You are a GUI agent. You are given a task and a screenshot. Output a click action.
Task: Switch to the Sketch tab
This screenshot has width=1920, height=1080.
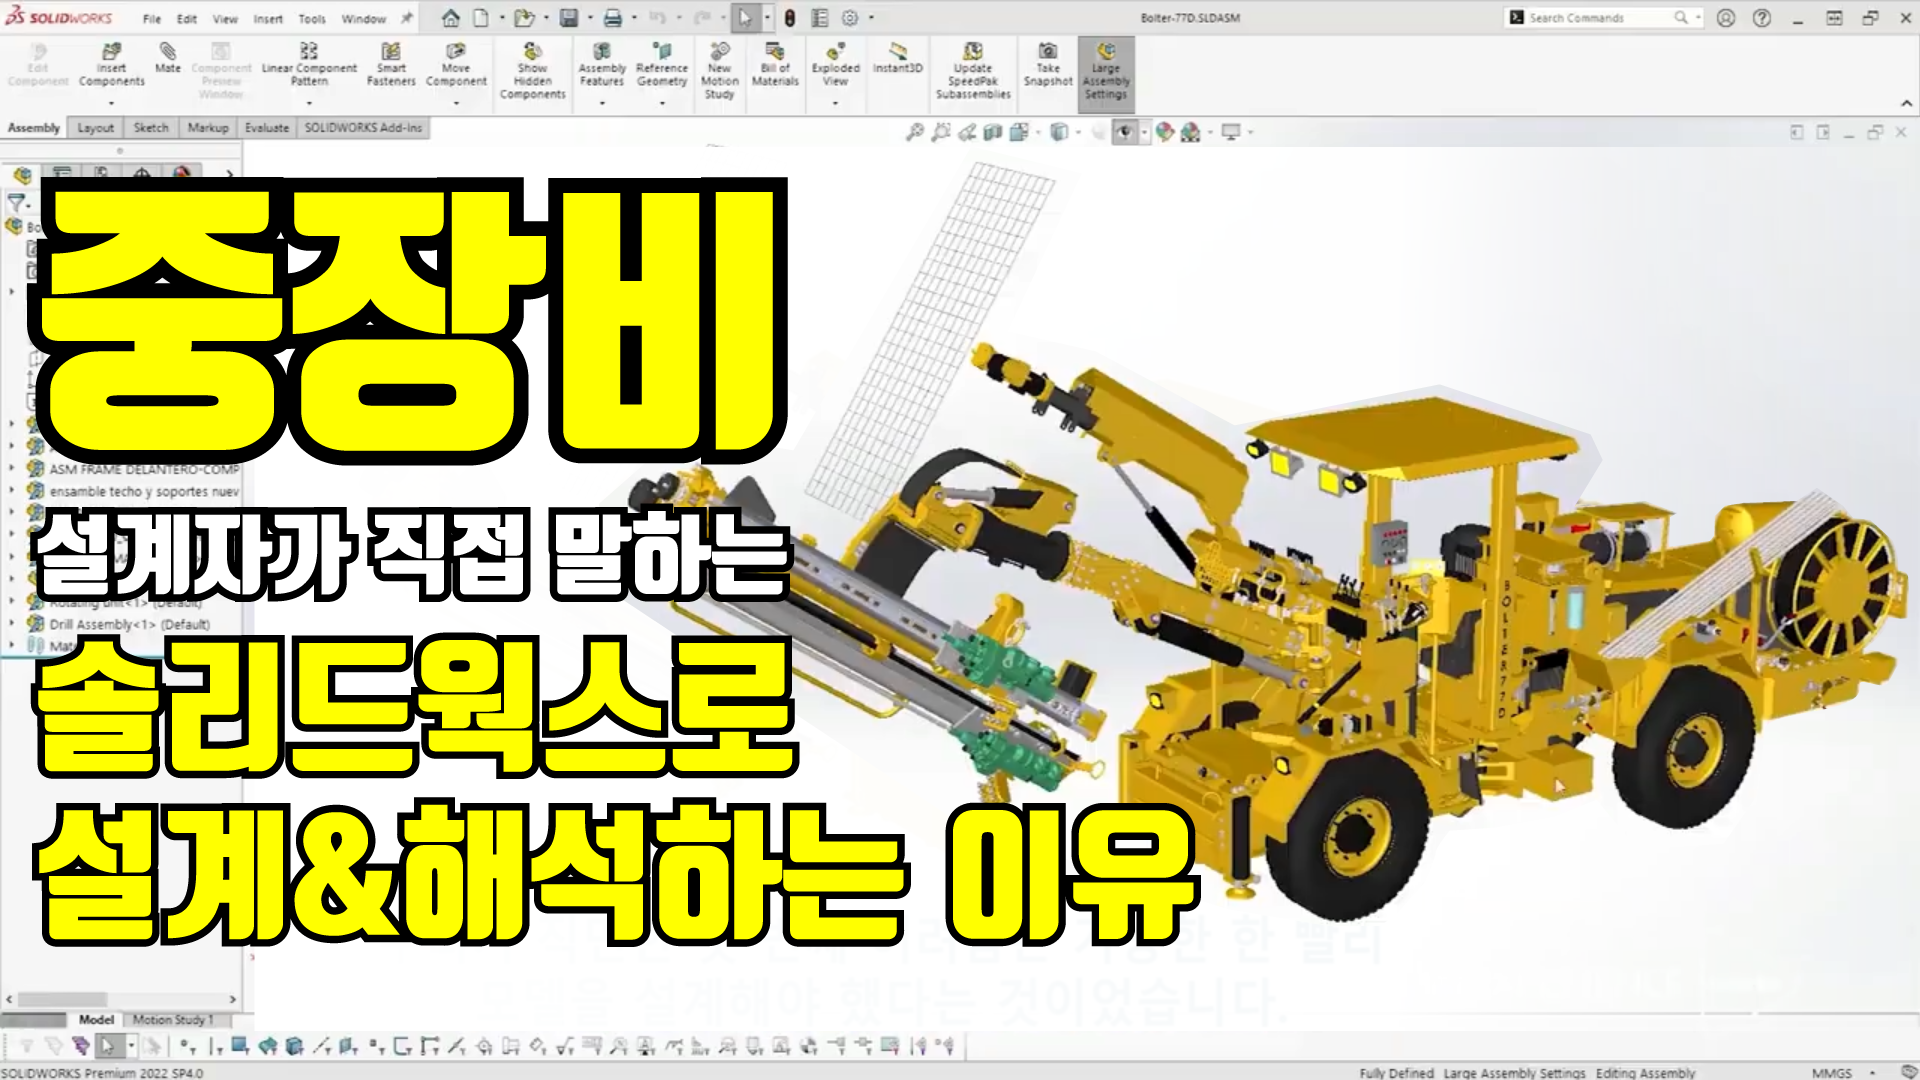pyautogui.click(x=151, y=128)
